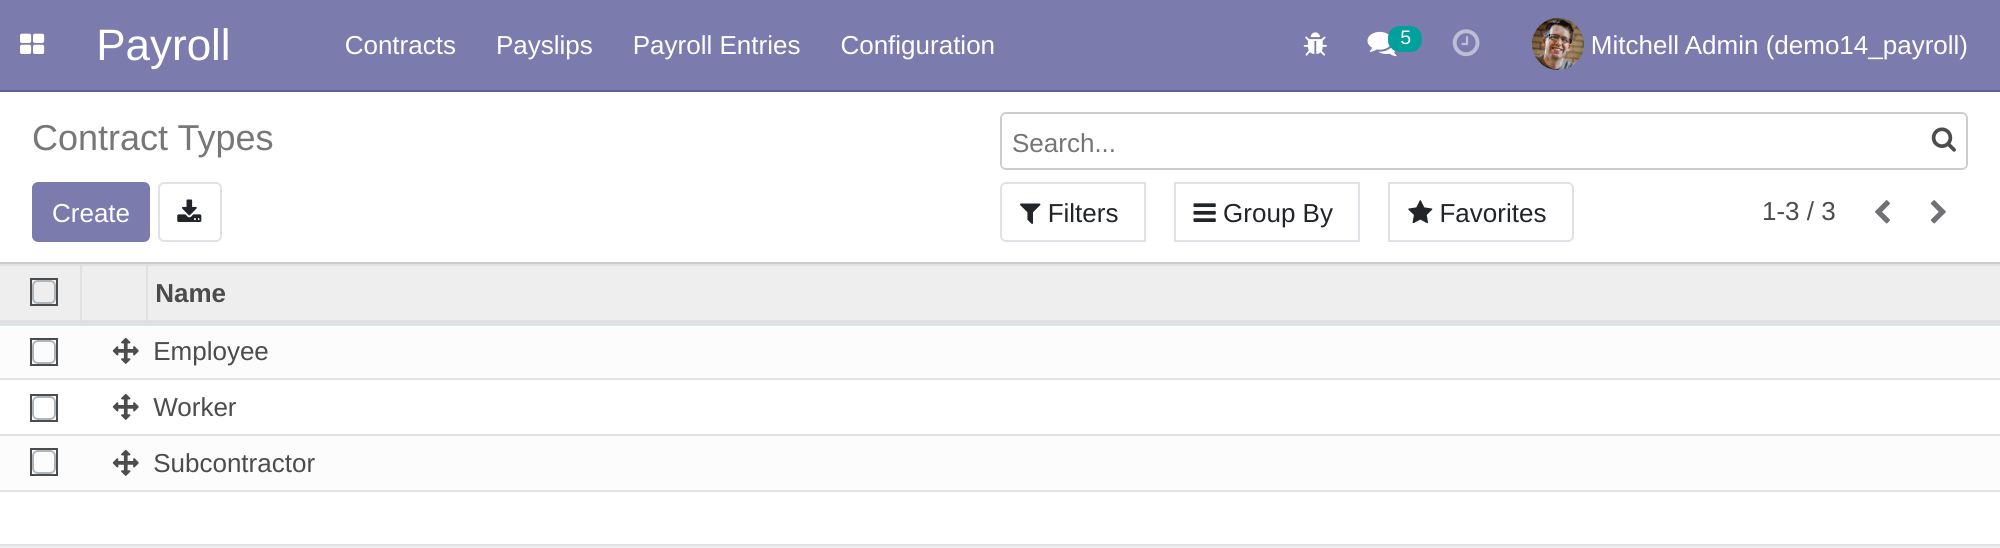Open the Subcontractor contract type record
This screenshot has width=2000, height=548.
[234, 464]
